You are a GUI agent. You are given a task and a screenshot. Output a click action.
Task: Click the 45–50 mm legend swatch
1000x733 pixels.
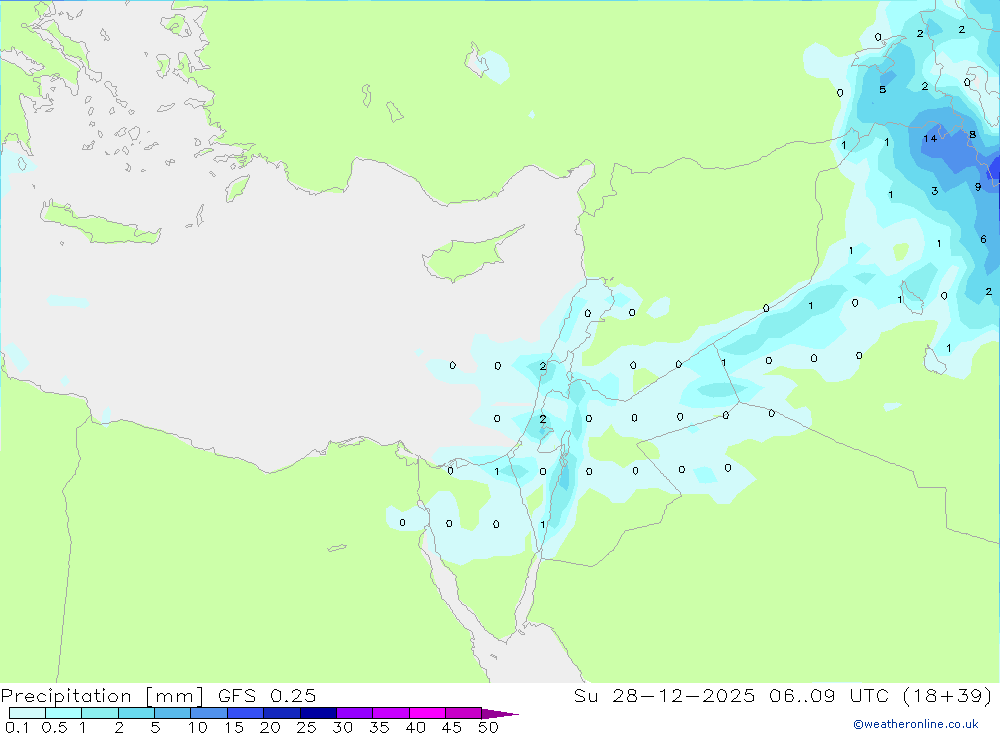click(464, 713)
